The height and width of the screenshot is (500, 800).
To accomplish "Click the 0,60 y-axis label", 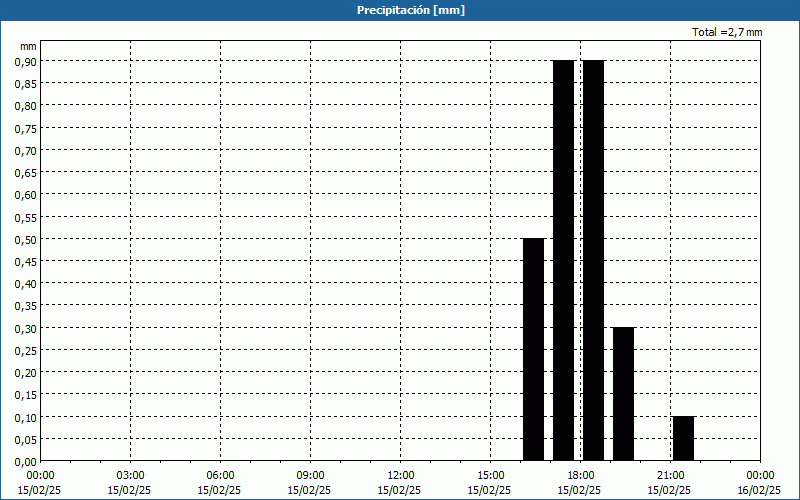I will pos(26,194).
